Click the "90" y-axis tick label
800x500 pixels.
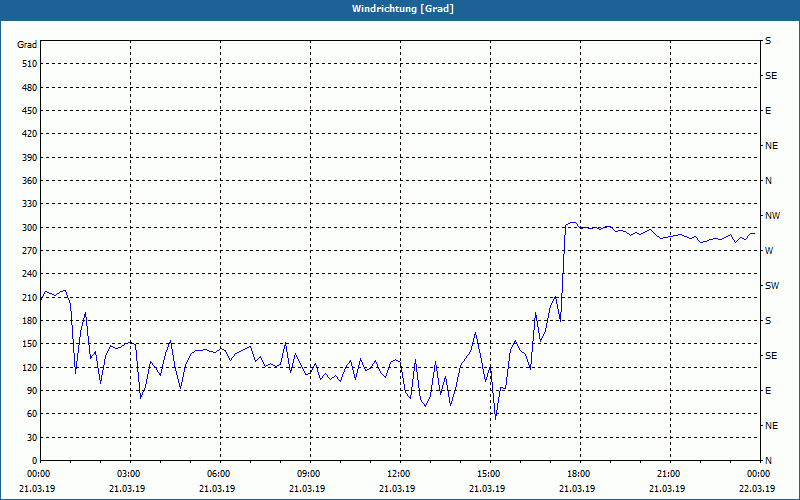point(32,391)
